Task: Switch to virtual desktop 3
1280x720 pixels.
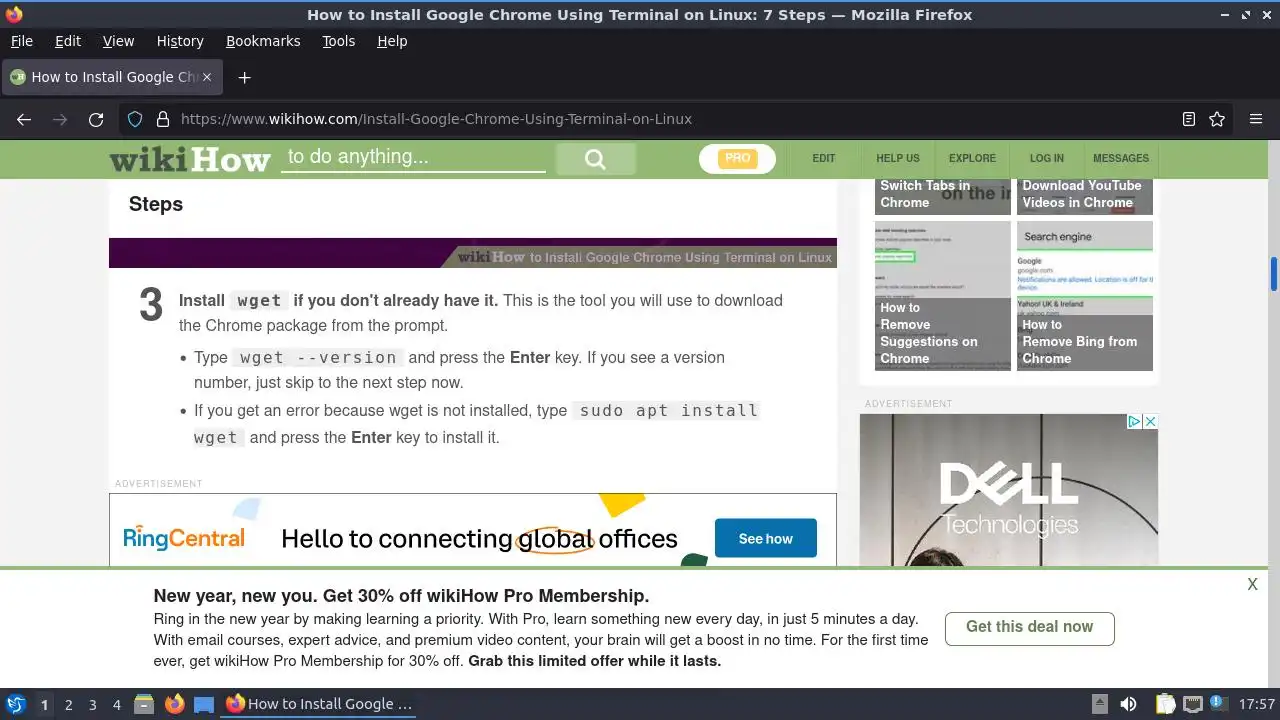Action: click(x=93, y=705)
